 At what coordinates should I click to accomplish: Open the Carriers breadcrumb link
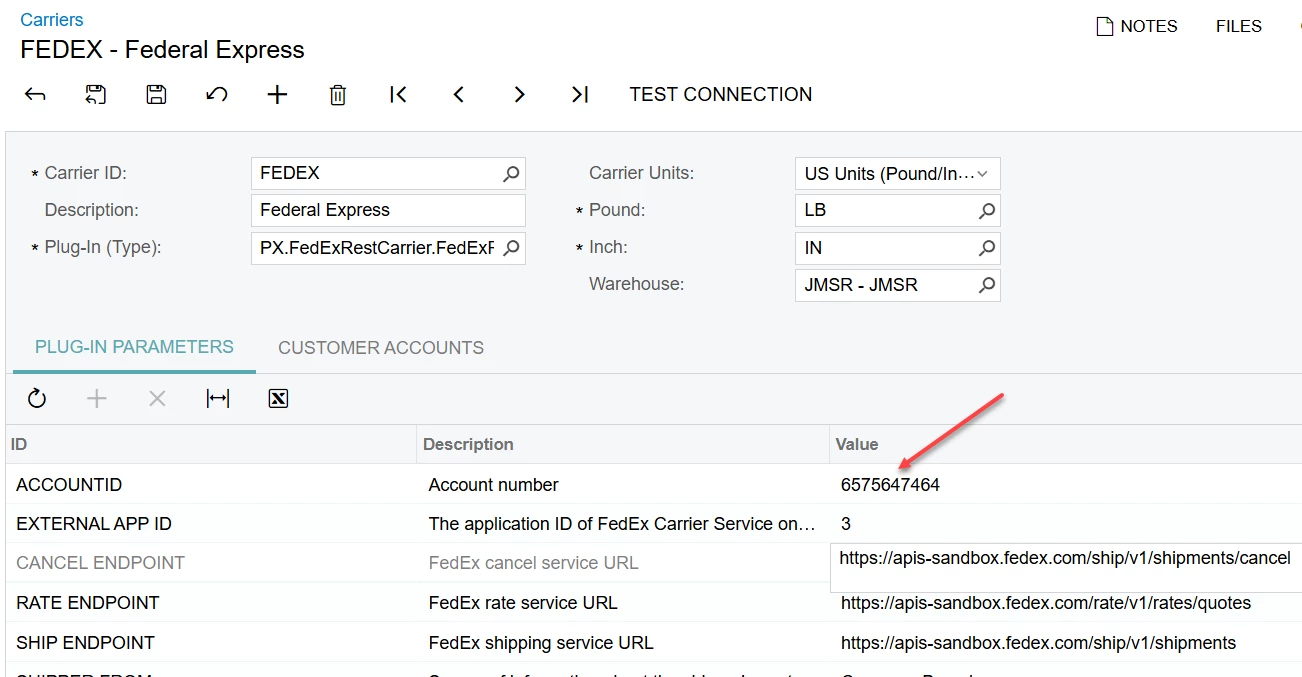52,20
